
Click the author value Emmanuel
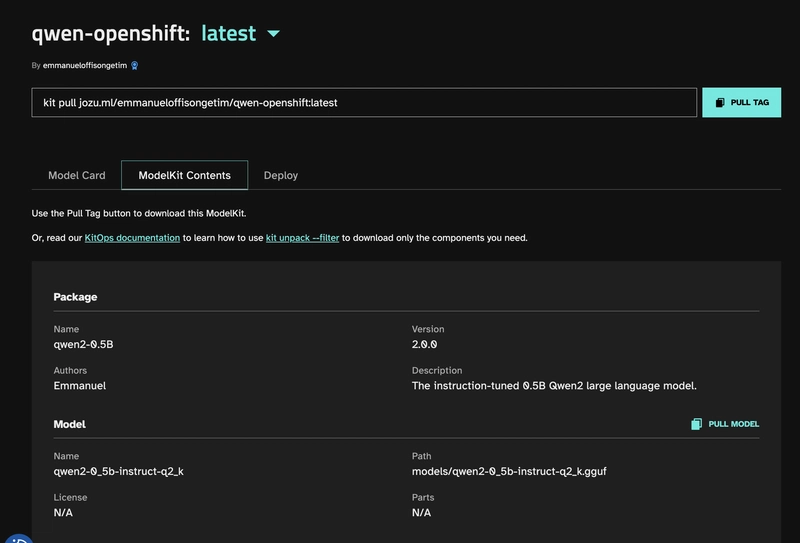(x=80, y=386)
